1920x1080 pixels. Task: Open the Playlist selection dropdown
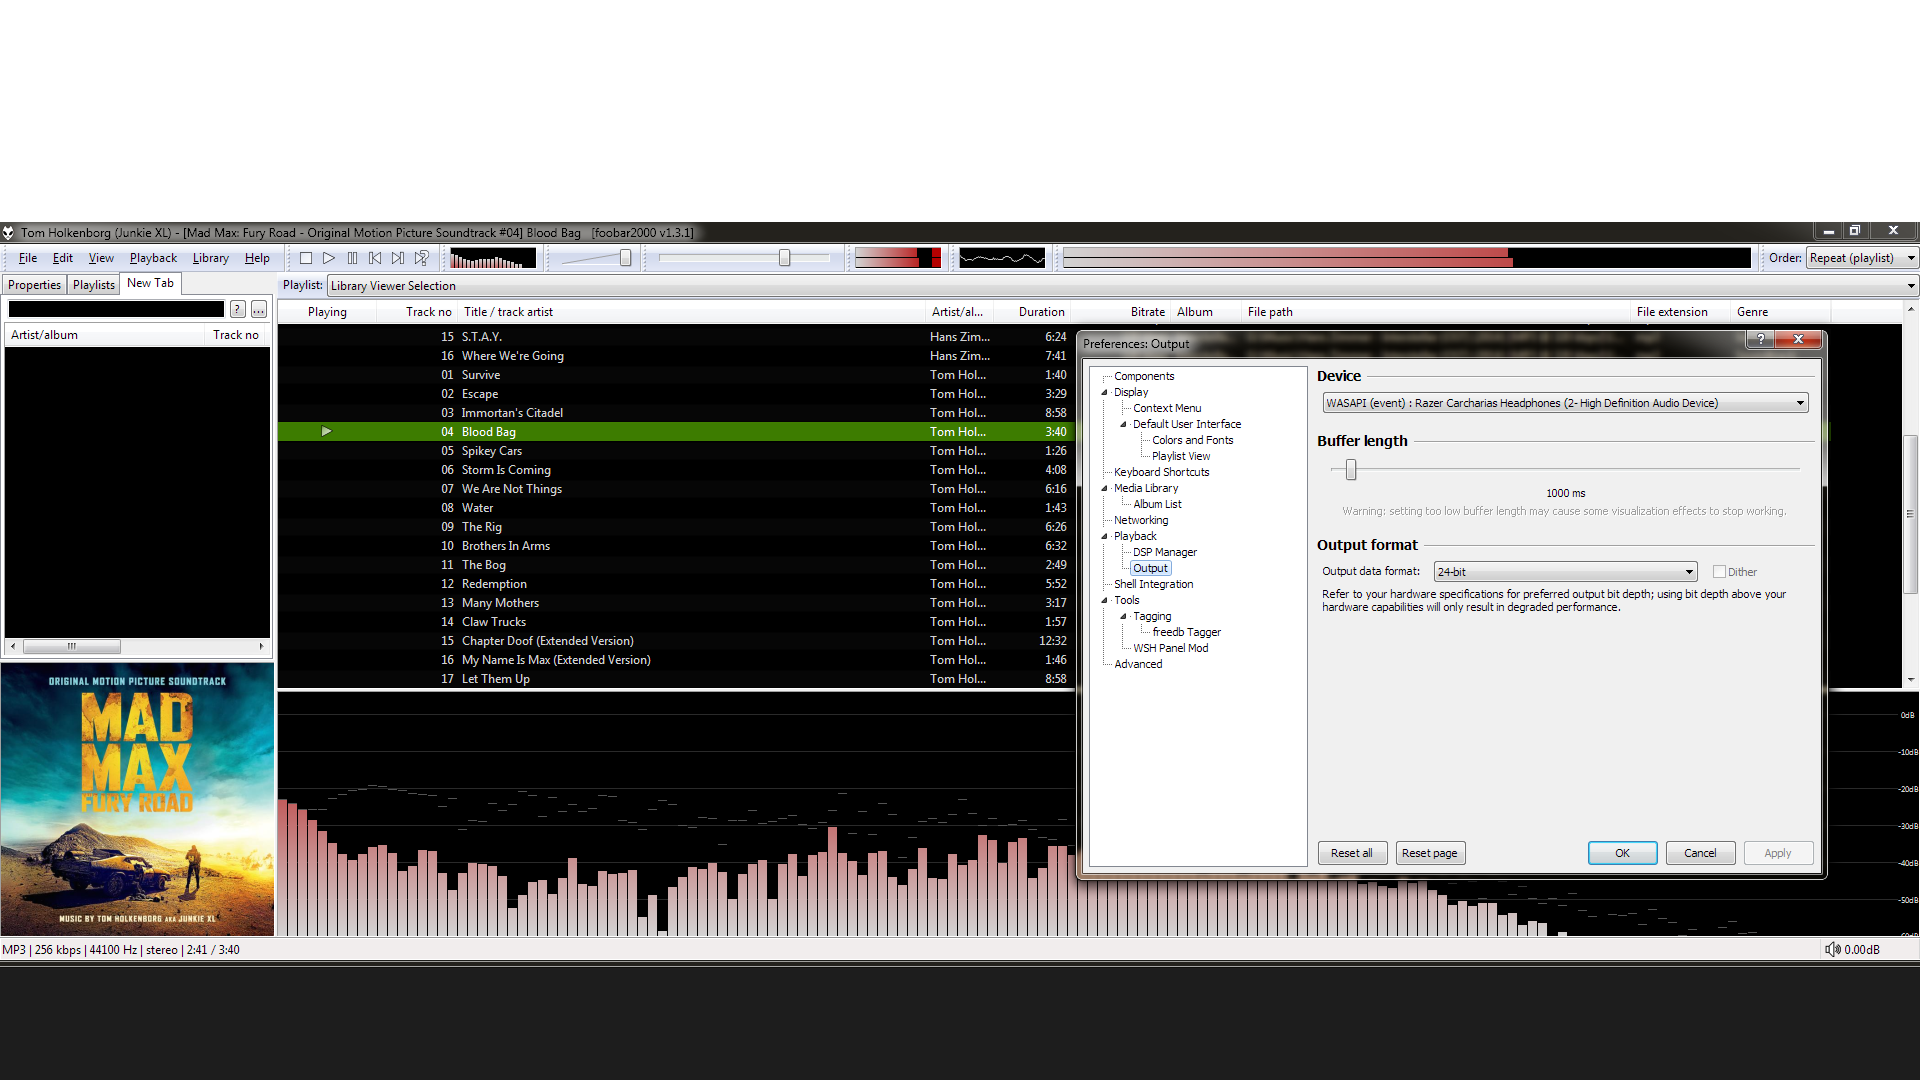coord(1122,286)
